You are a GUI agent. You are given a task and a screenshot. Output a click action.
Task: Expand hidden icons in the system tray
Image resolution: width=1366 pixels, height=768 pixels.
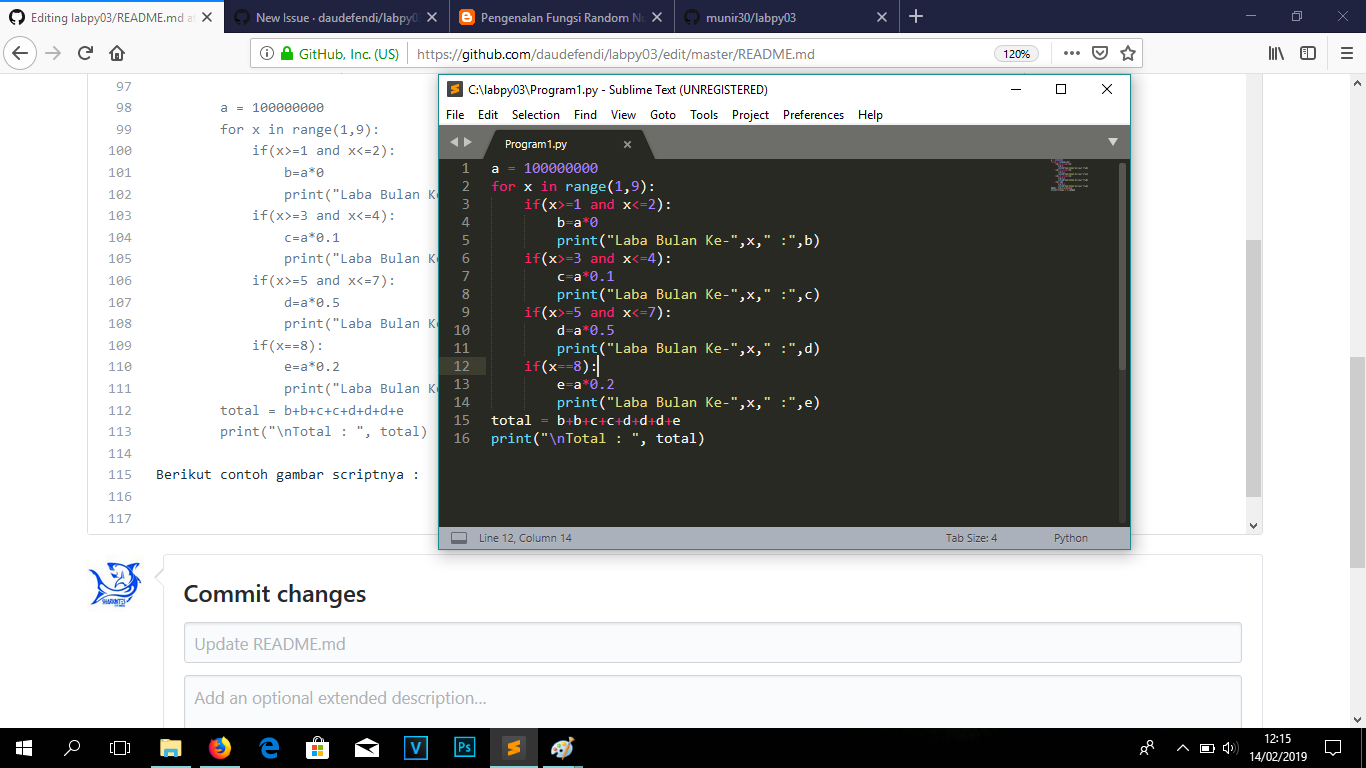coord(1181,747)
